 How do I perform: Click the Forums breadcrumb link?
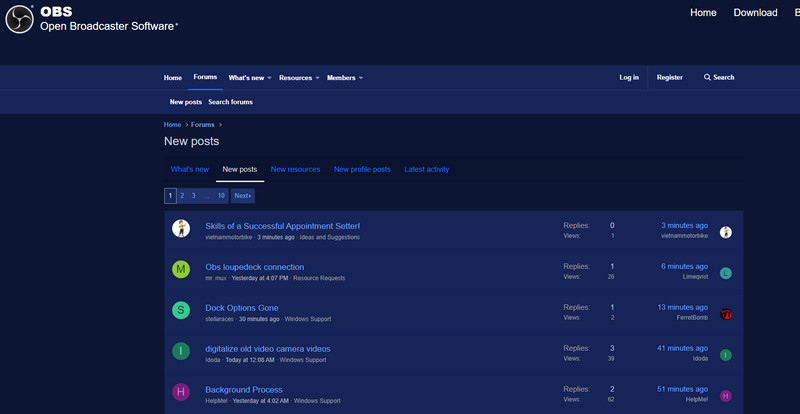(203, 125)
